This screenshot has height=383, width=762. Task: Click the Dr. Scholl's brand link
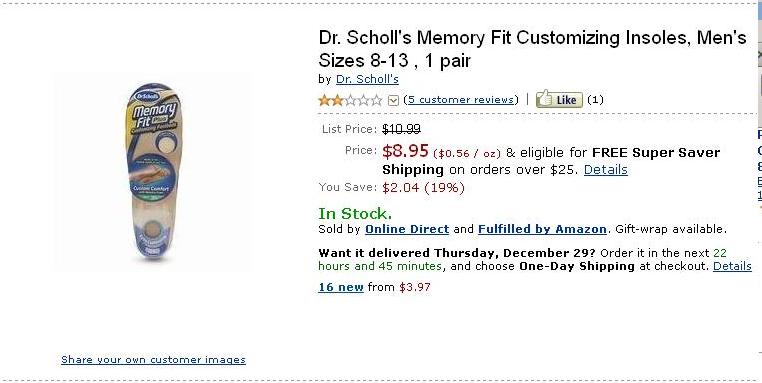point(367,79)
